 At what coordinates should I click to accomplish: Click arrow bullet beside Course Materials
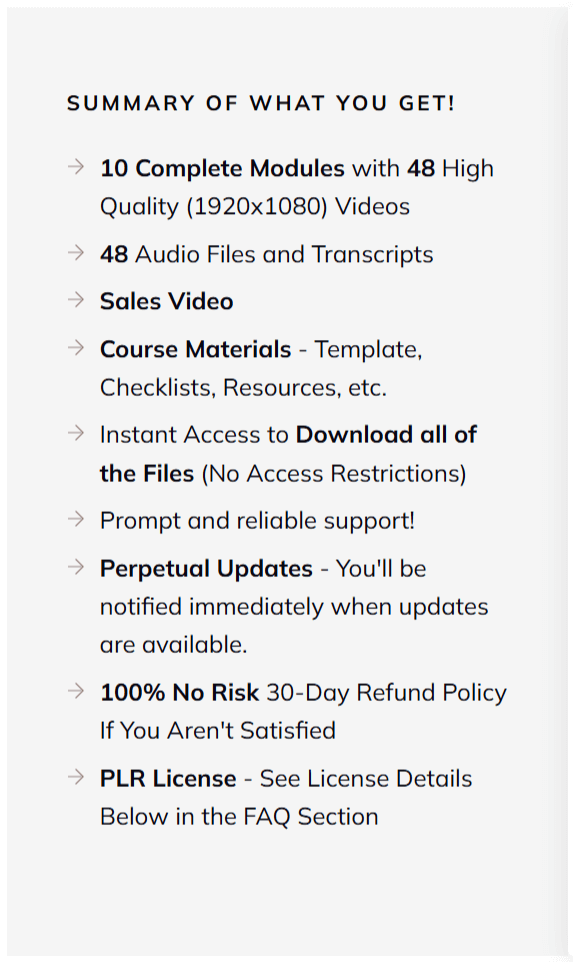point(75,348)
